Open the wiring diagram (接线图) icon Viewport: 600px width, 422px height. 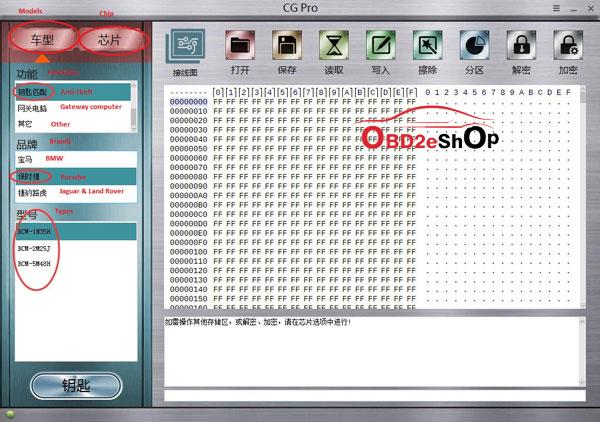(x=186, y=47)
